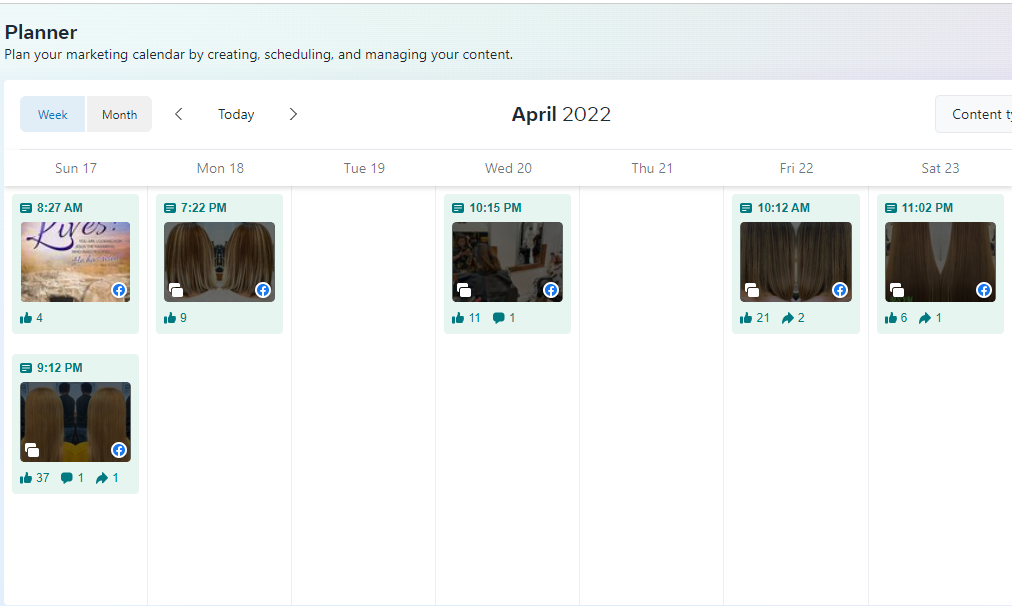Click the post type icon beside 7:22 PM
Viewport: 1012px width, 606px height.
point(170,208)
